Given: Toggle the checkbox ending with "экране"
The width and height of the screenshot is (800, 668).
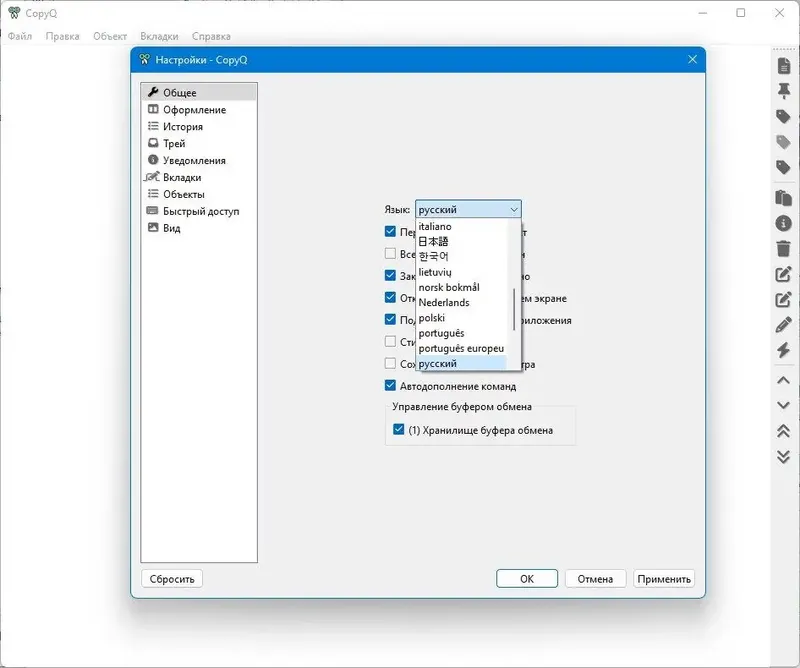Looking at the screenshot, I should pos(390,298).
